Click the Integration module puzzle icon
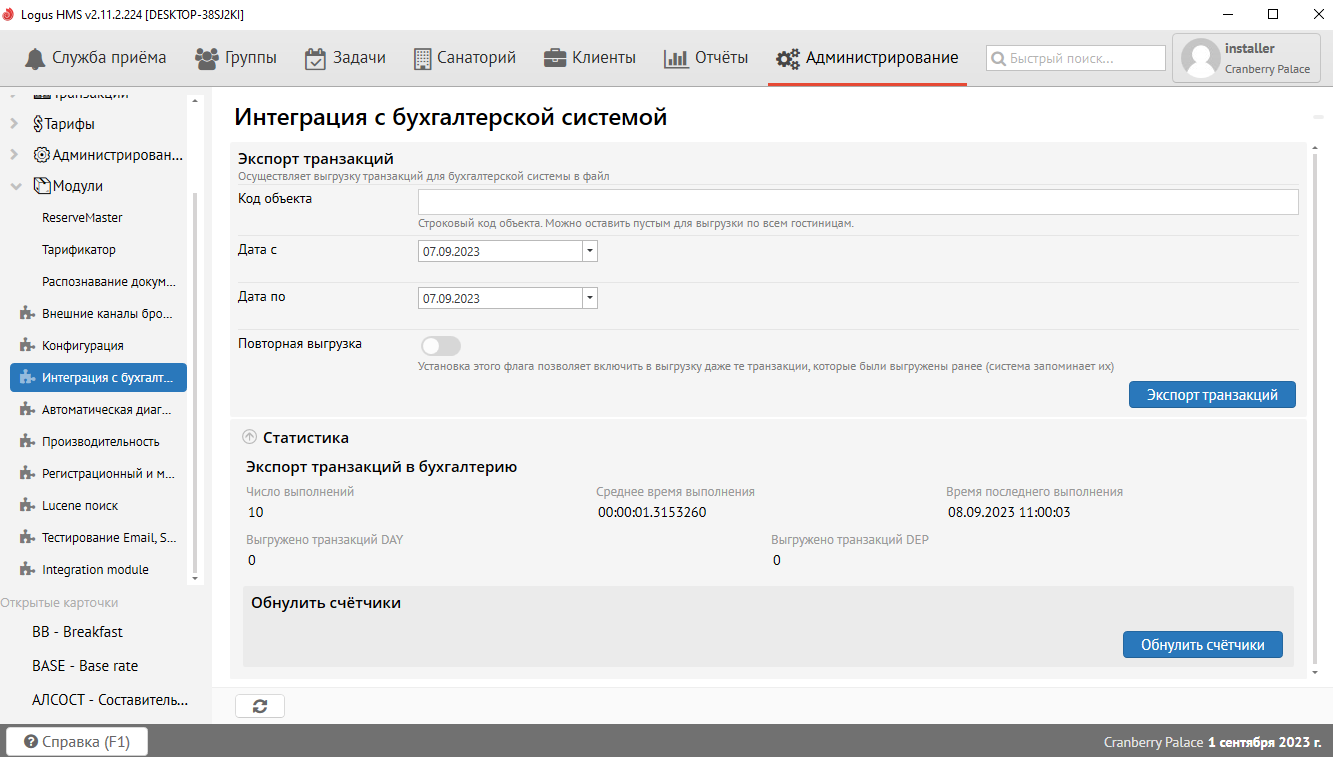The image size is (1333, 757). coord(27,570)
